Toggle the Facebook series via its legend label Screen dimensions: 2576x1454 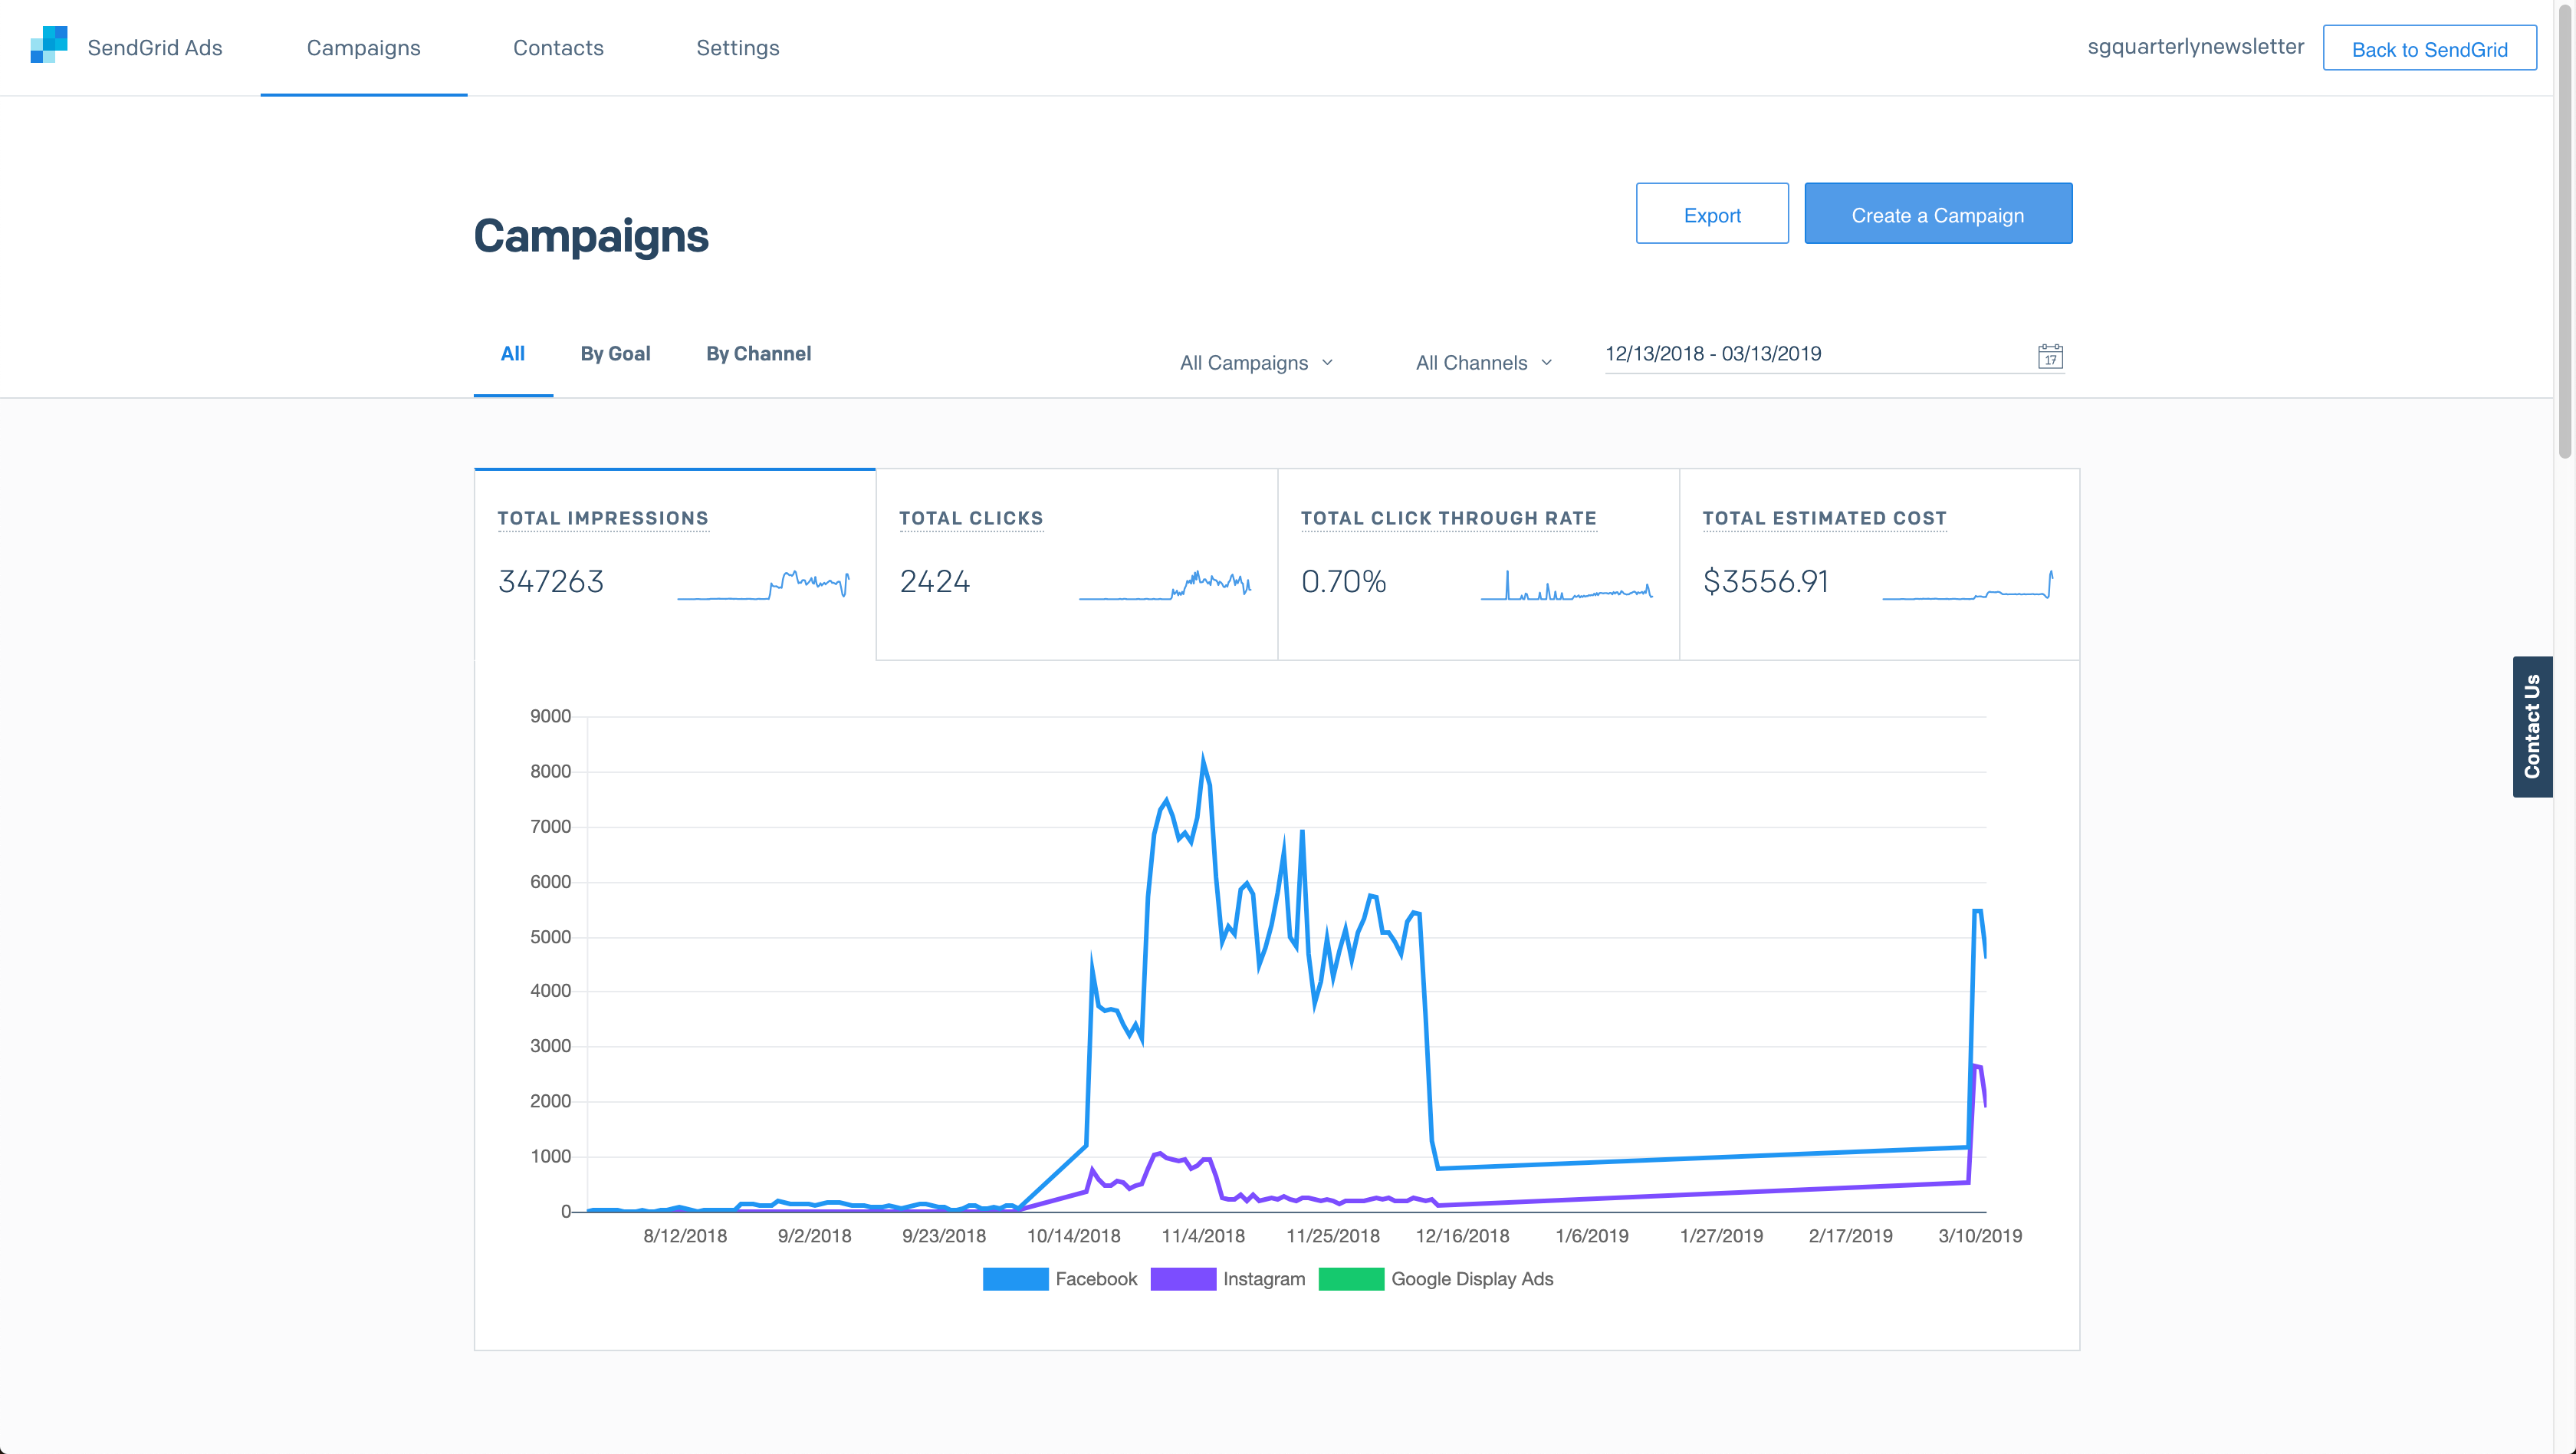click(1096, 1278)
